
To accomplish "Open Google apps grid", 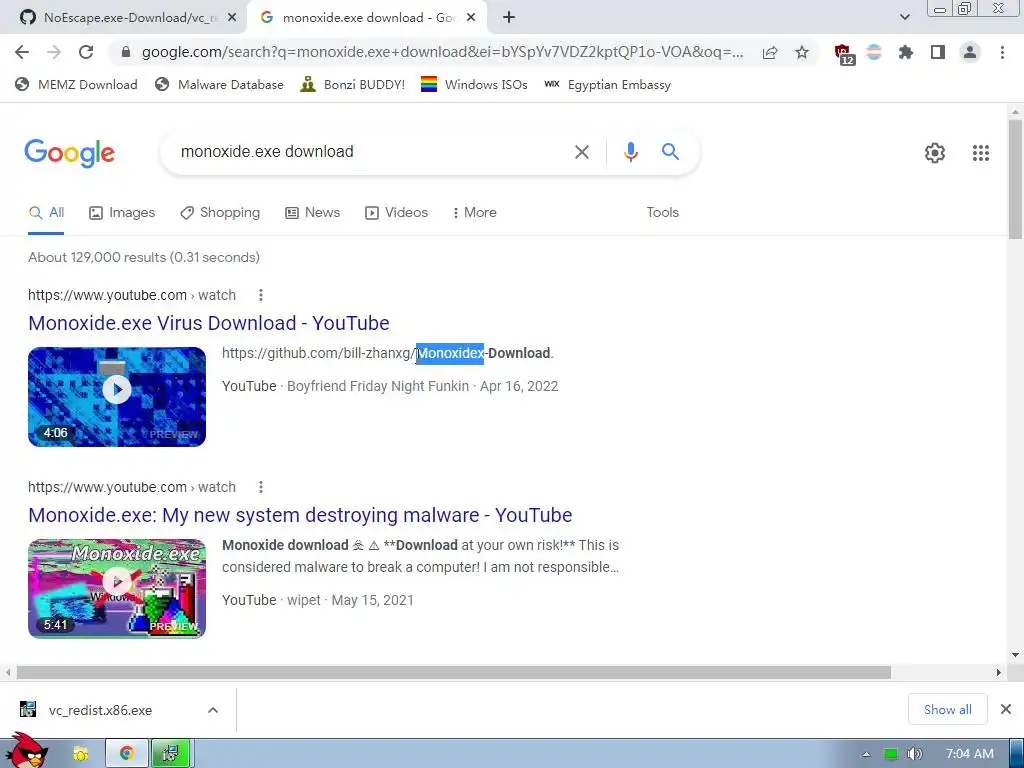I will tap(980, 153).
